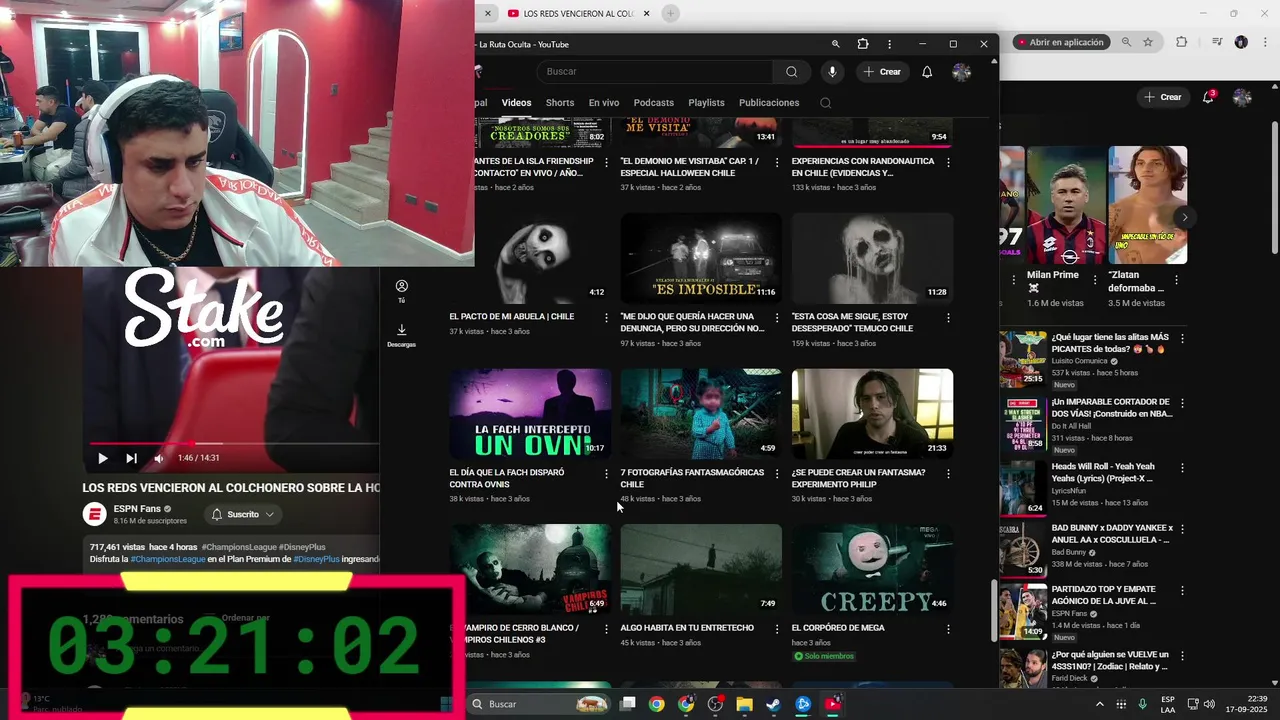
Task: Click the #DisneyPlus hashtag next to view count
Action: [302, 547]
